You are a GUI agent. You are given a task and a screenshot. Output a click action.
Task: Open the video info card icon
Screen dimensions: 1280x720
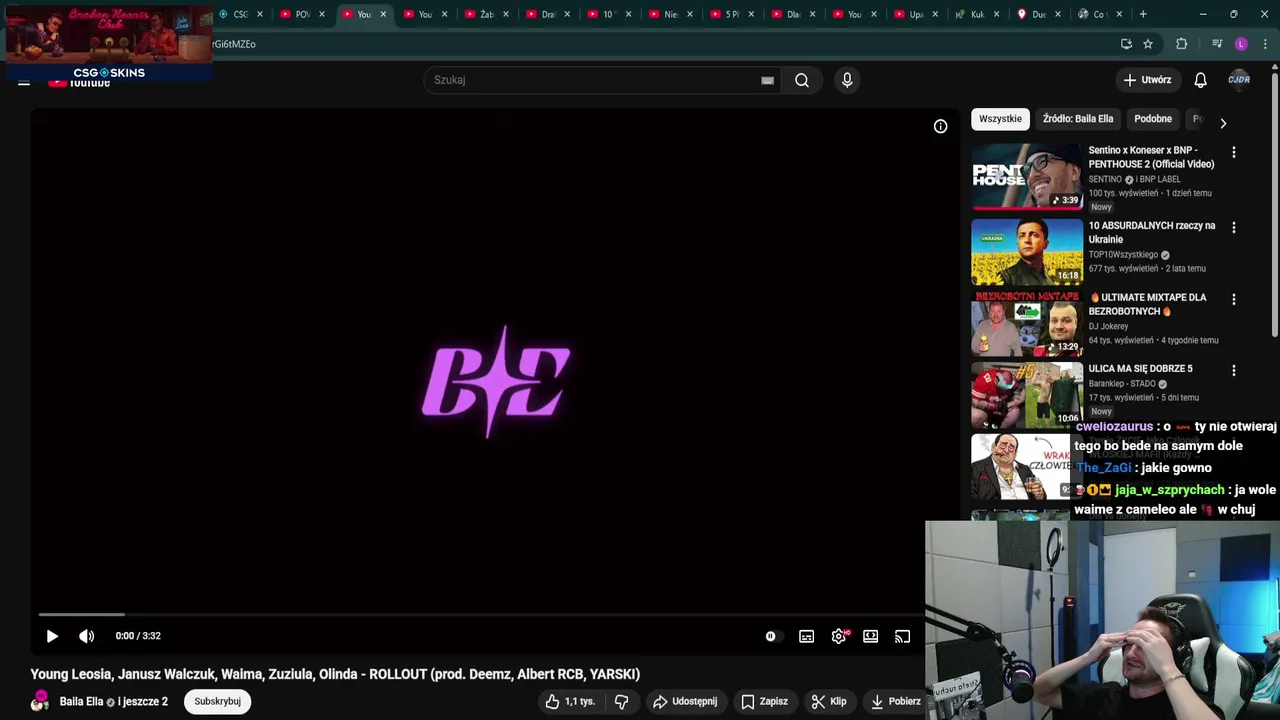[x=940, y=126]
